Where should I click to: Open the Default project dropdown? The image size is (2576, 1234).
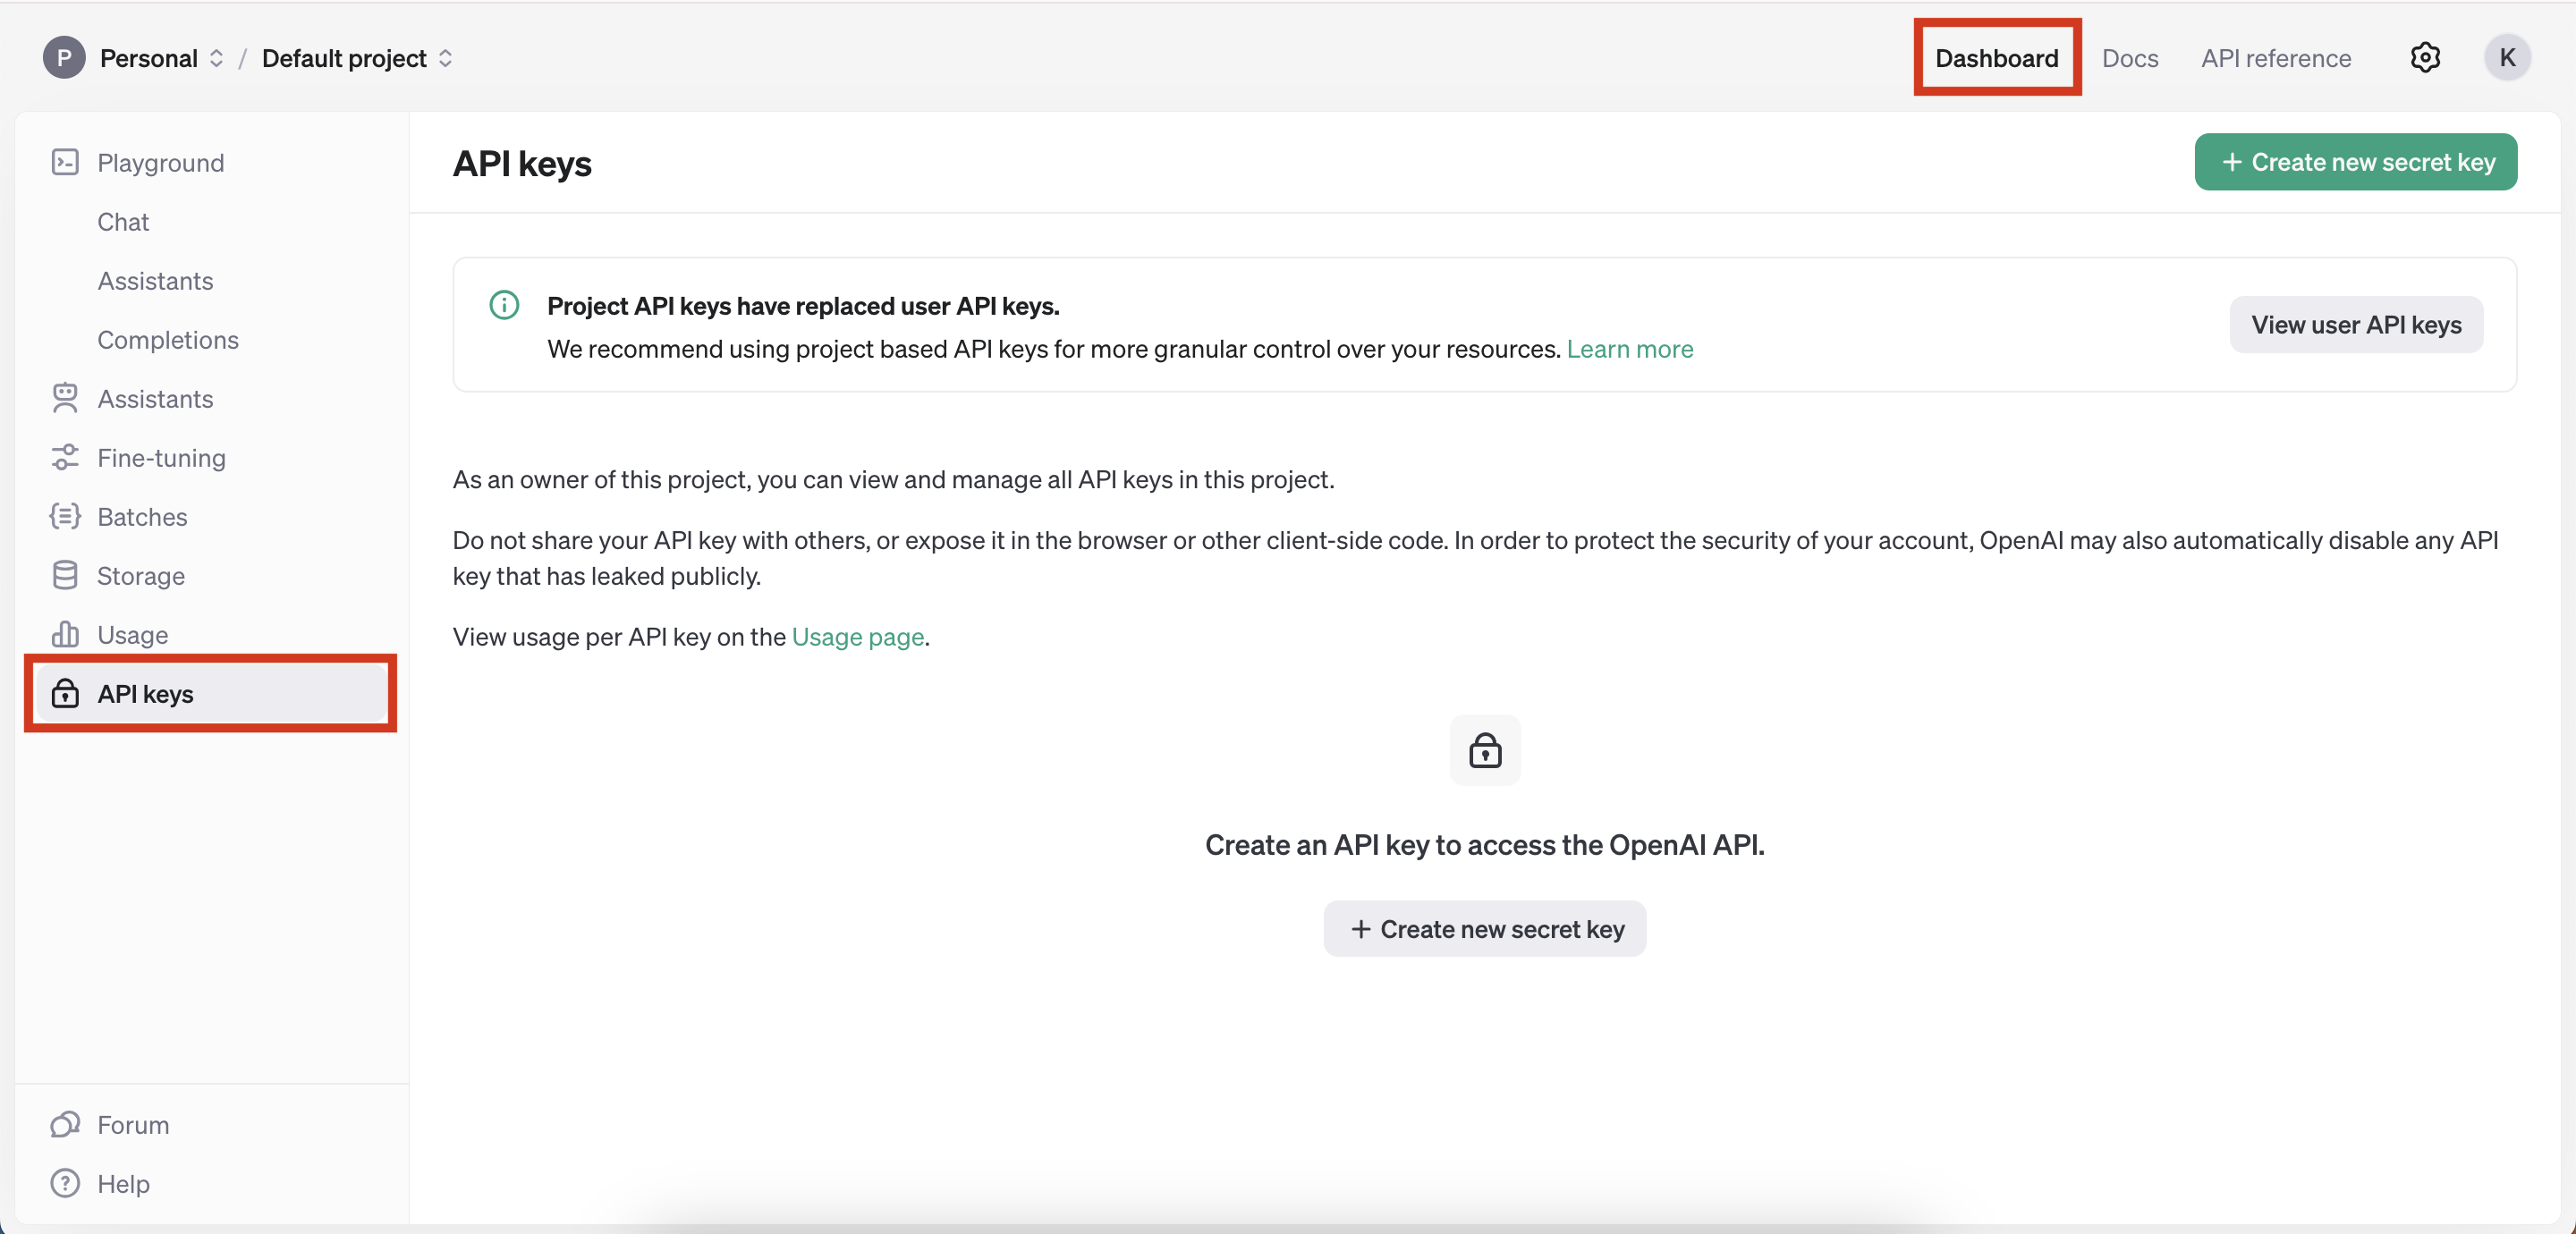357,58
